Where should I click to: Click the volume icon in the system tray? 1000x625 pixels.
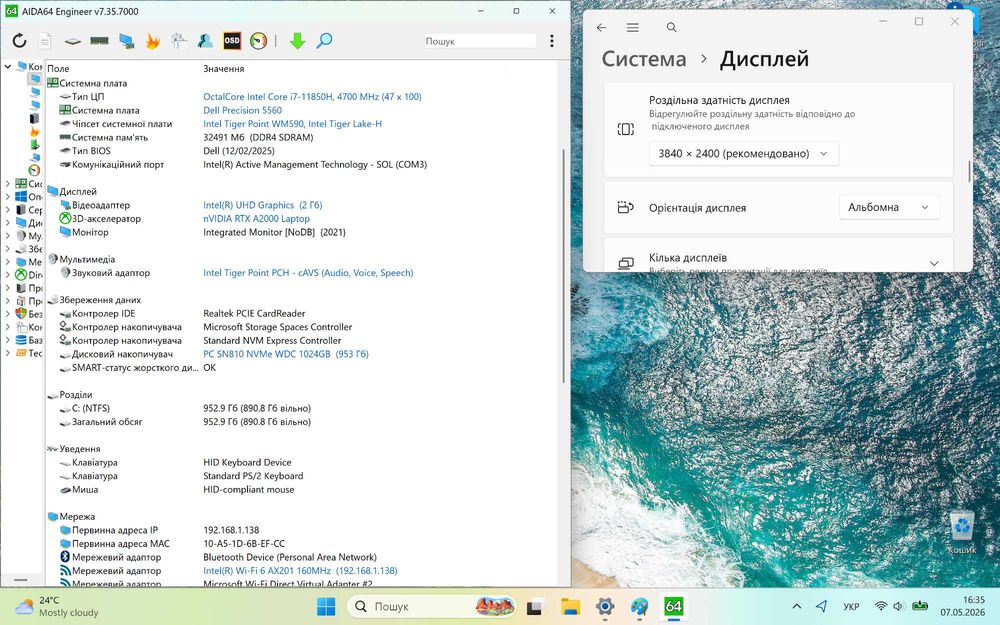[x=898, y=606]
